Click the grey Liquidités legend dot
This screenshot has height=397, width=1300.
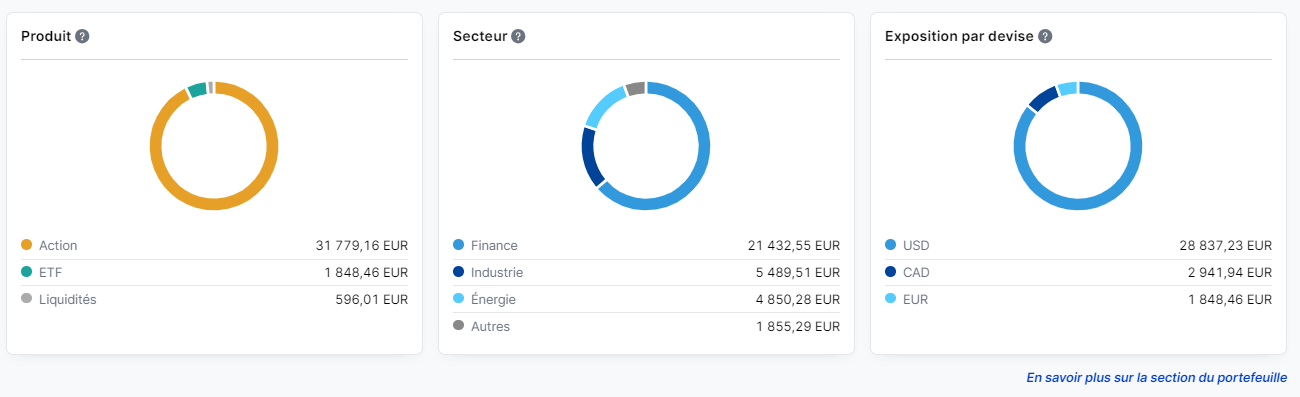[27, 299]
